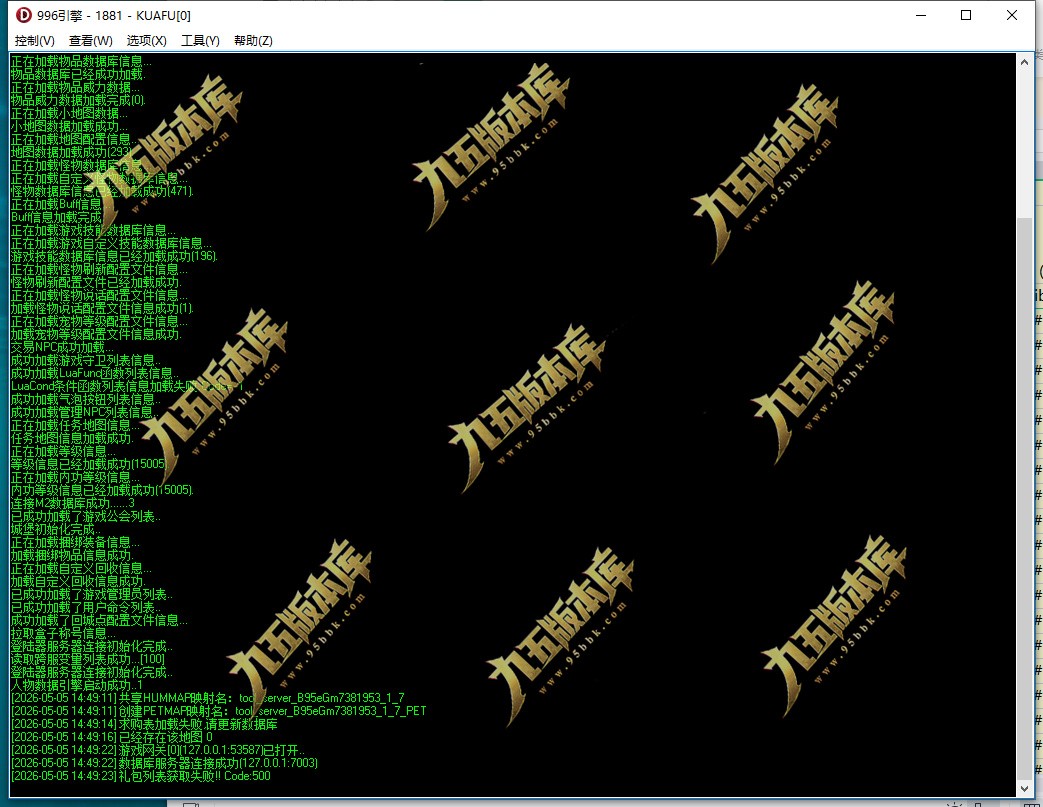The width and height of the screenshot is (1043, 807).
Task: Select log line 等级信息已经加载成功(15005)
Action: pos(89,464)
